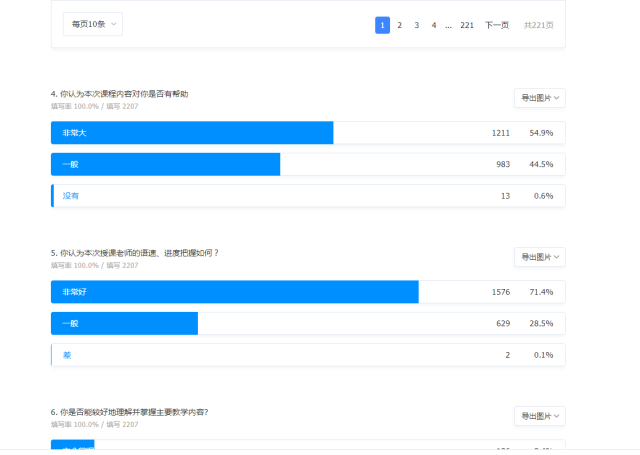
Task: Jump to last page 221
Action: pyautogui.click(x=467, y=25)
